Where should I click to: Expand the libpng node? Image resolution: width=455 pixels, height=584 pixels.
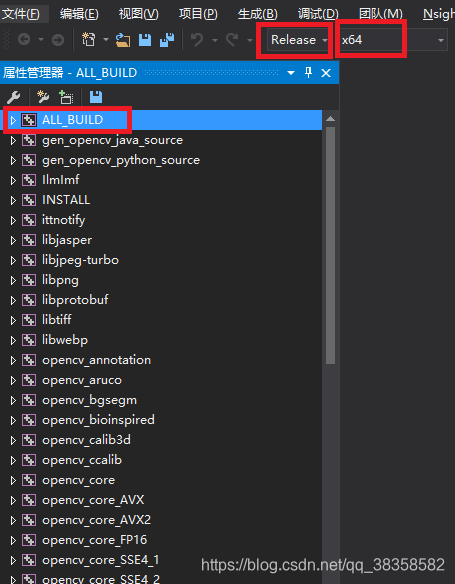click(x=13, y=280)
